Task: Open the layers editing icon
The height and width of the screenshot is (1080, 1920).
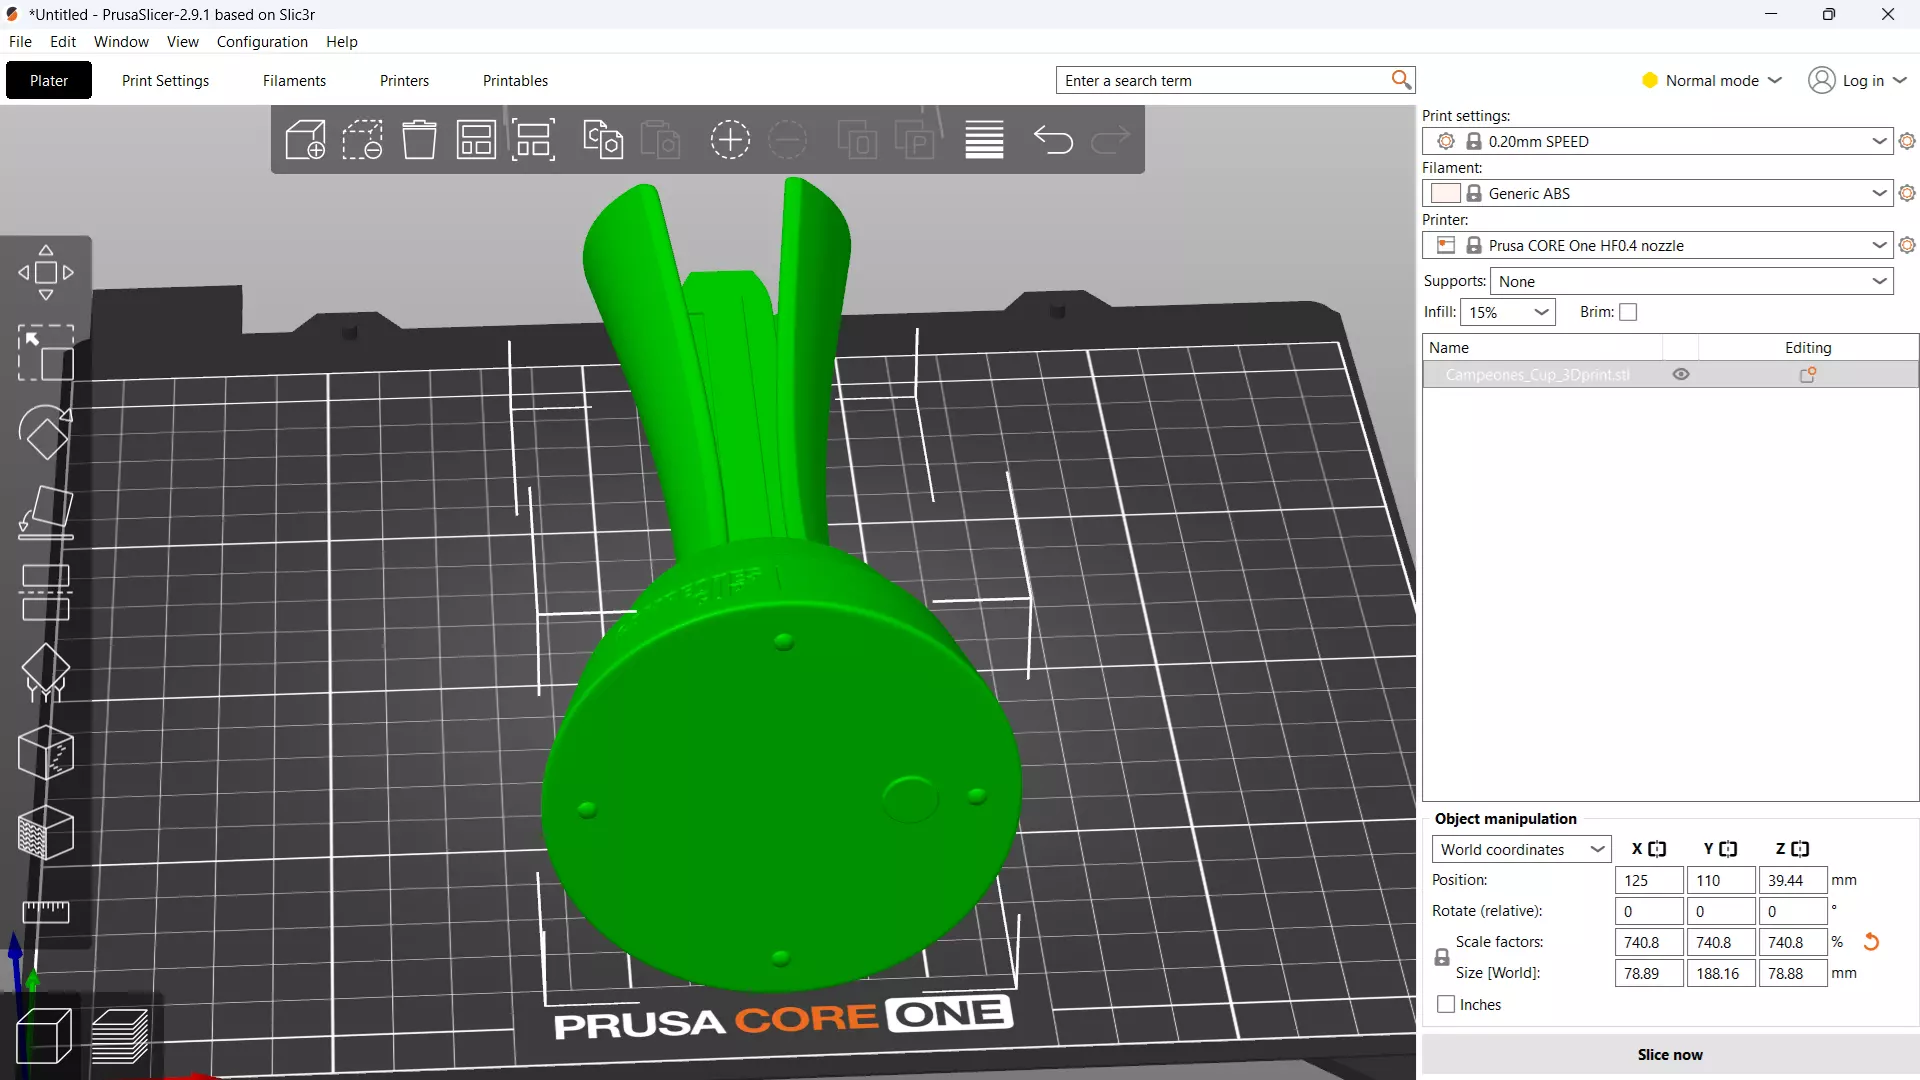Action: (x=984, y=139)
